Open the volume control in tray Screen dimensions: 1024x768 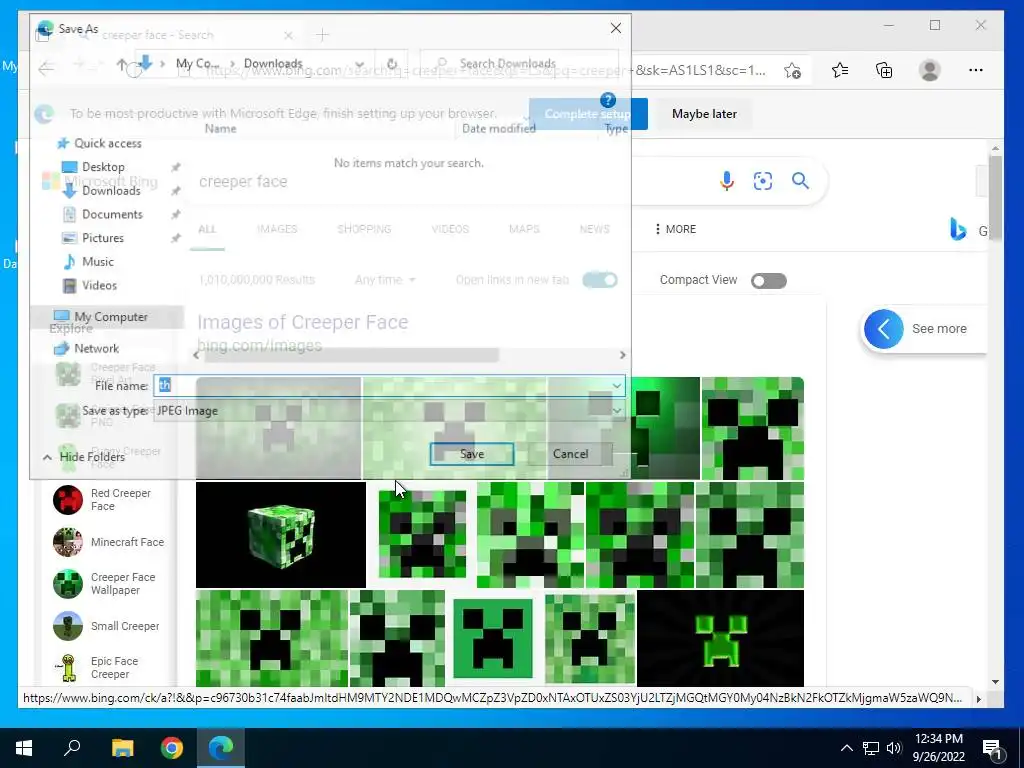point(894,748)
